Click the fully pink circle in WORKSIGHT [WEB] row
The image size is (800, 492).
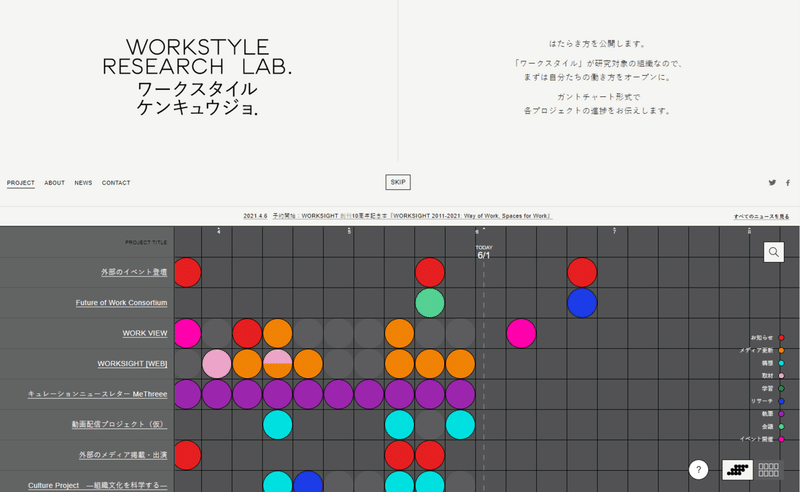(x=217, y=364)
